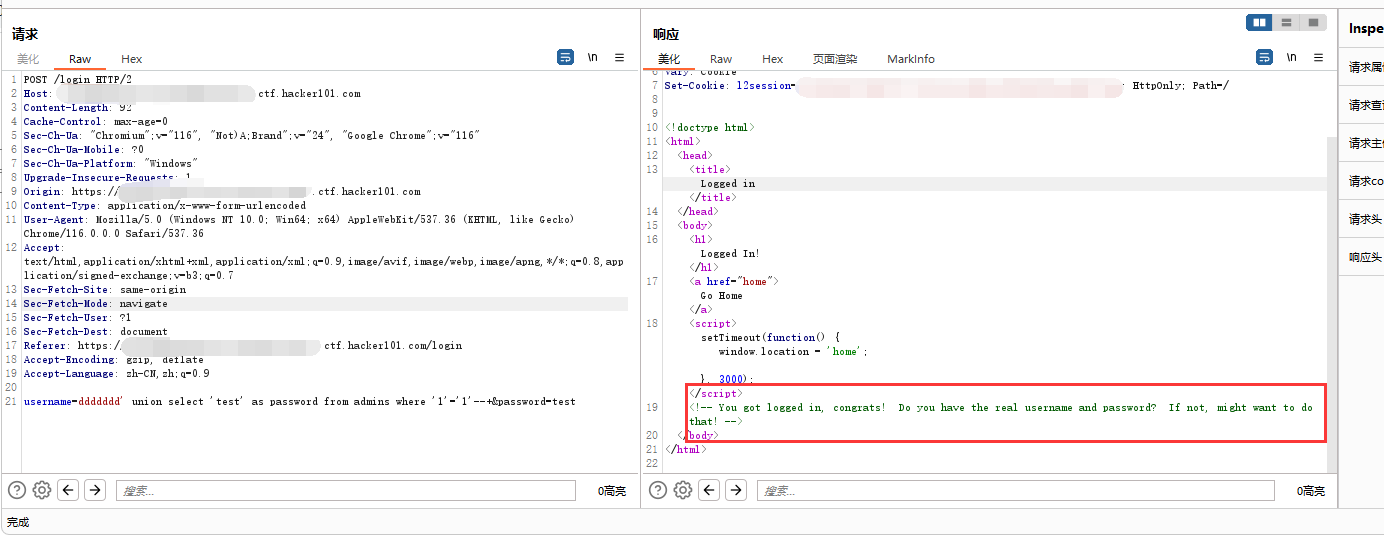The width and height of the screenshot is (1384, 536).
Task: Toggle \n non-printable characters in request panel
Action: pos(593,58)
